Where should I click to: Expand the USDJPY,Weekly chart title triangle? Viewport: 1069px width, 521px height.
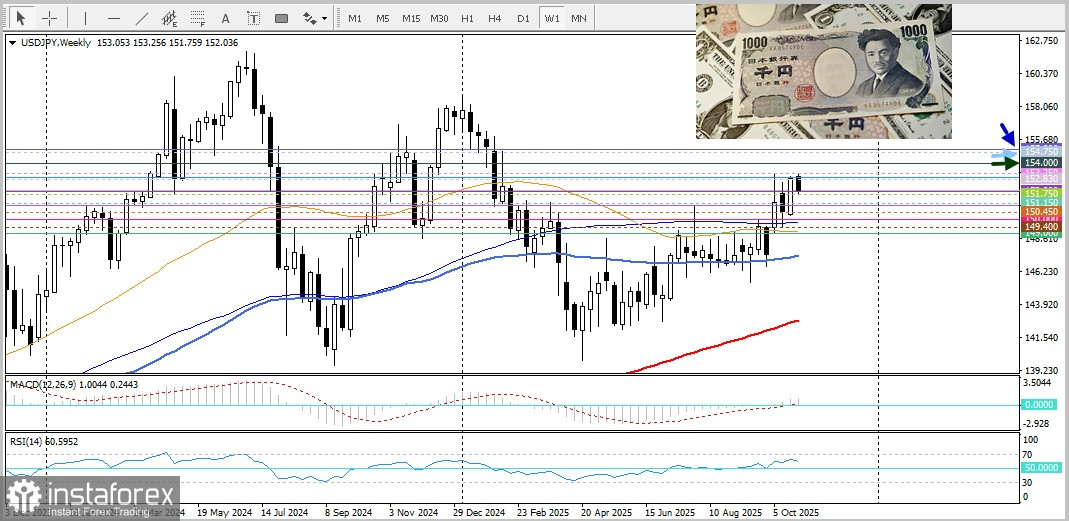[x=13, y=42]
